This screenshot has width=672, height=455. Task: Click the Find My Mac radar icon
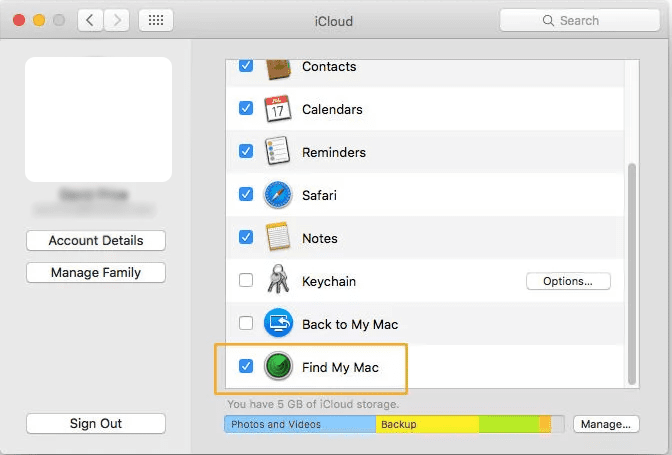[277, 367]
